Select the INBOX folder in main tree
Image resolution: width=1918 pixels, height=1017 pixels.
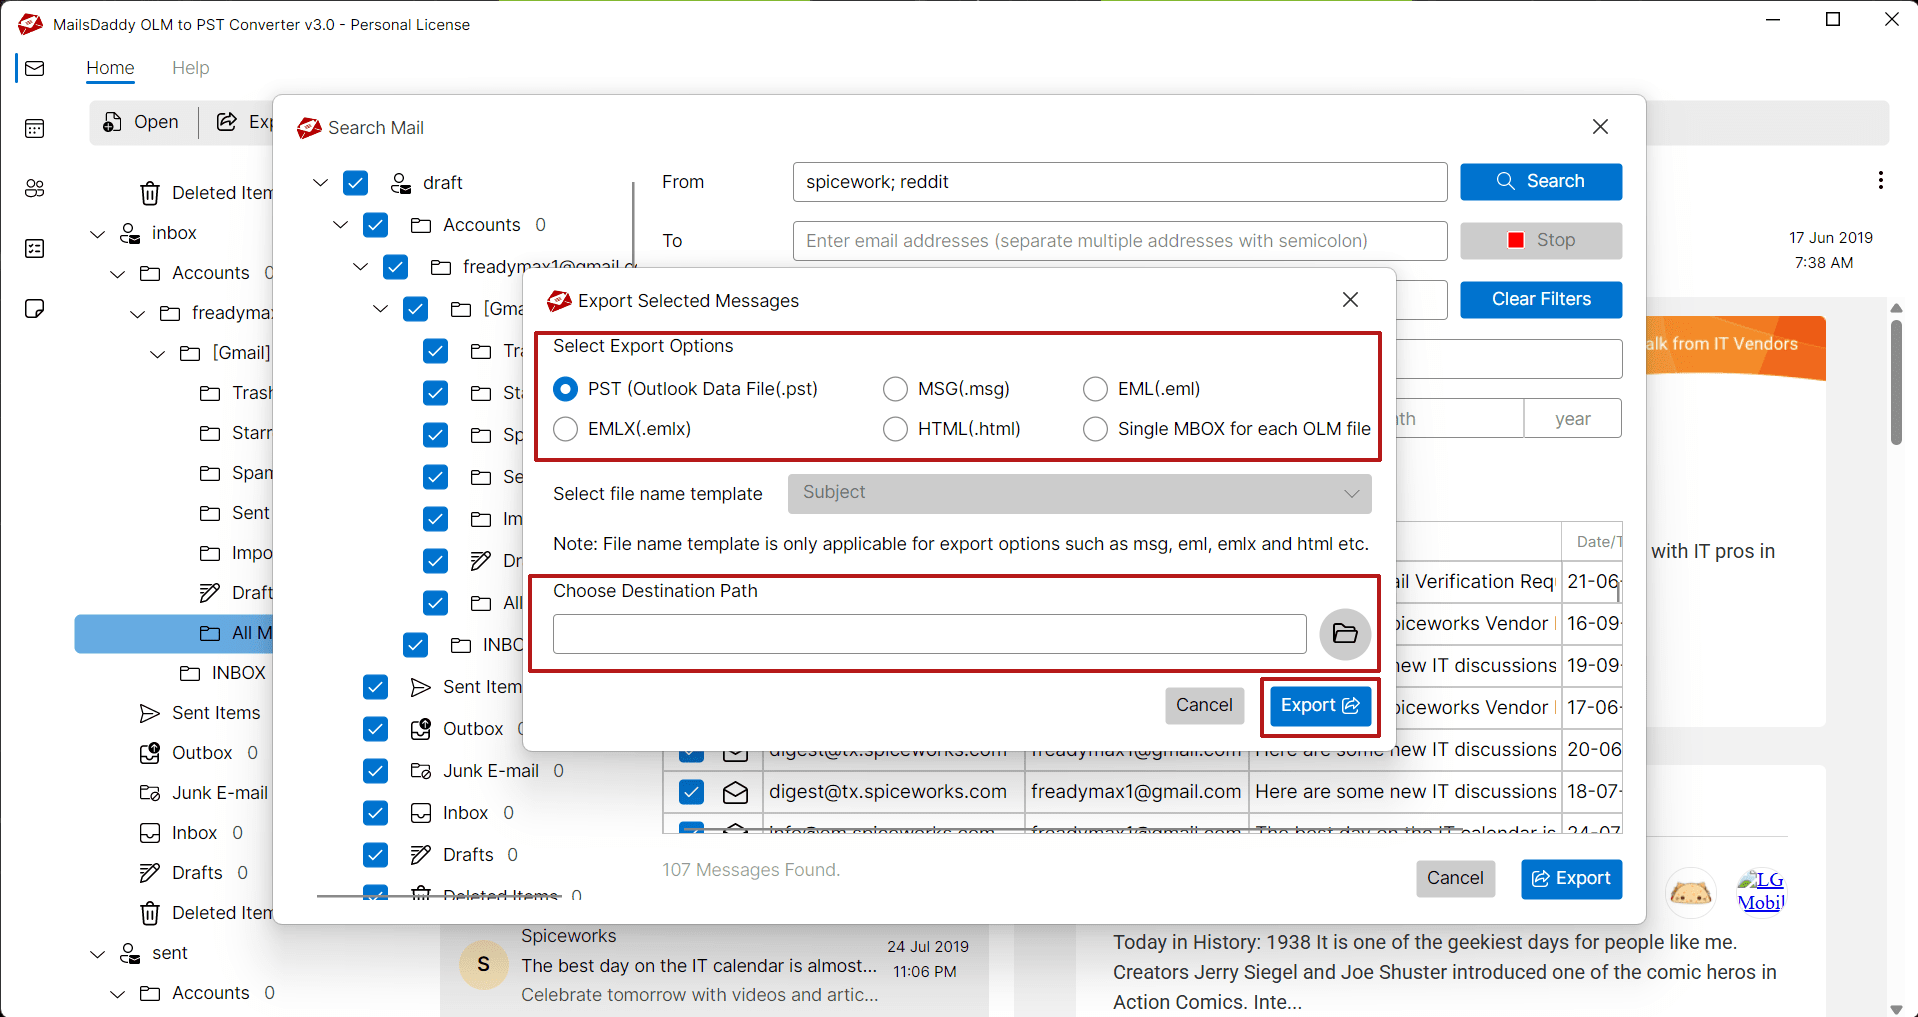224,673
